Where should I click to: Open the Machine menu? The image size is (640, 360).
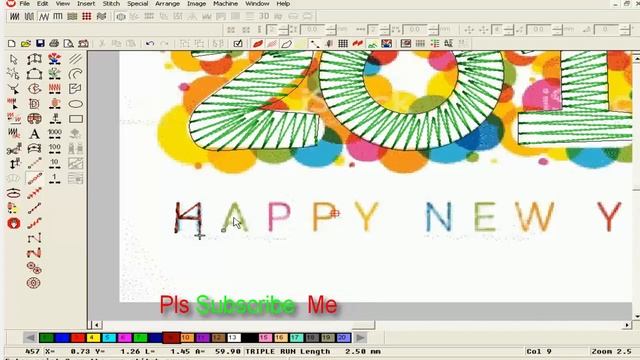coord(225,4)
